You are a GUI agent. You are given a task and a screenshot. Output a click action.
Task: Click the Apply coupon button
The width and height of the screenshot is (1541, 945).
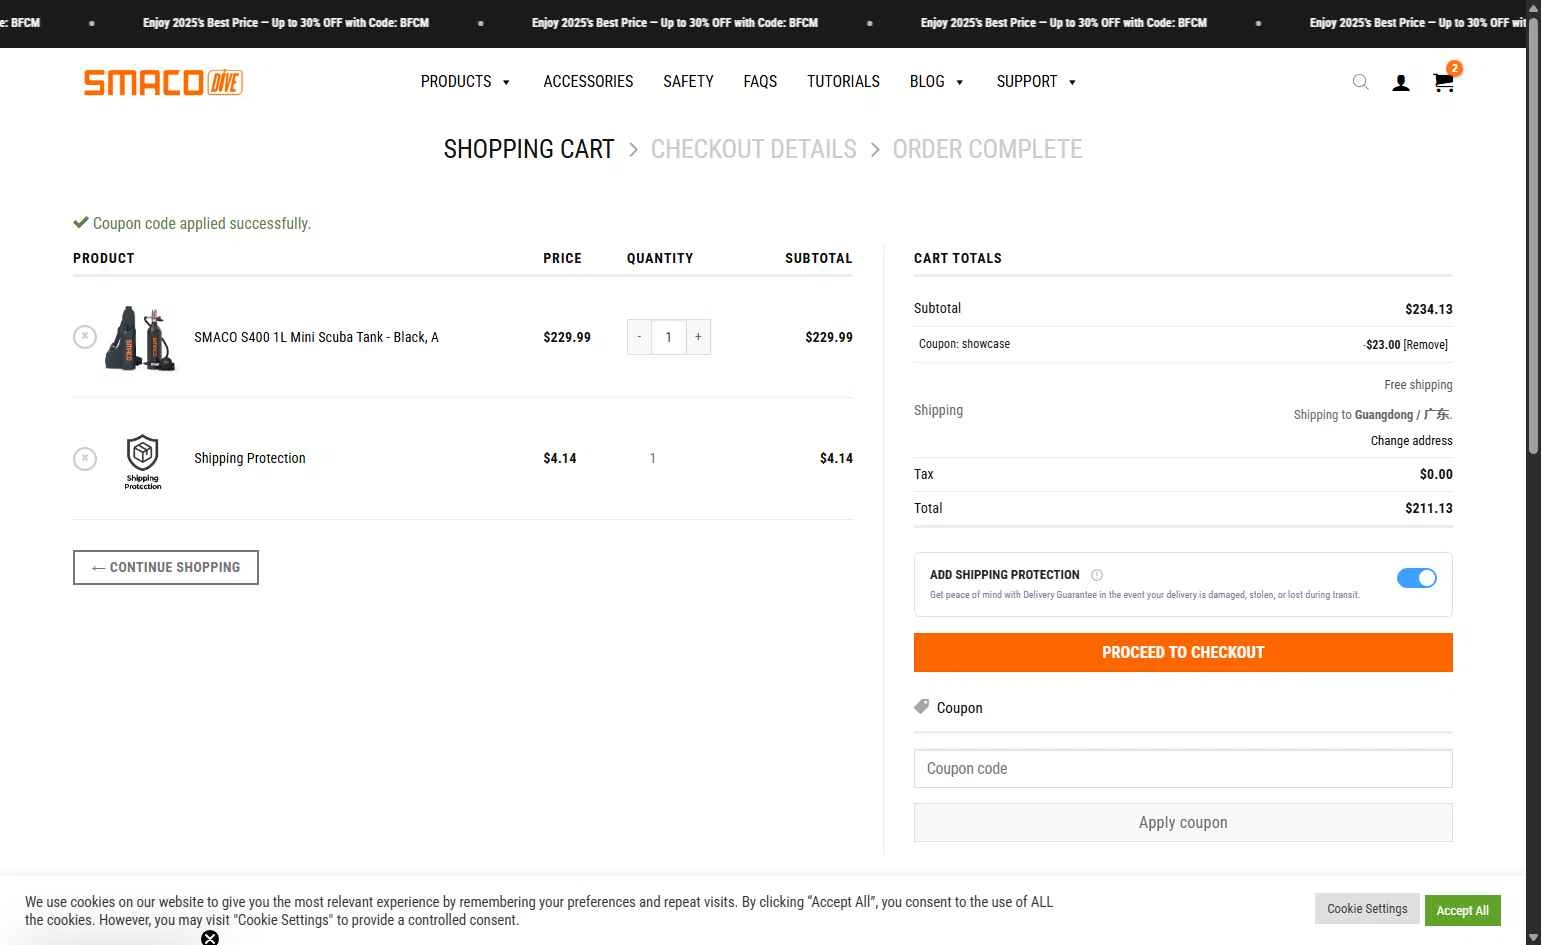click(x=1183, y=822)
